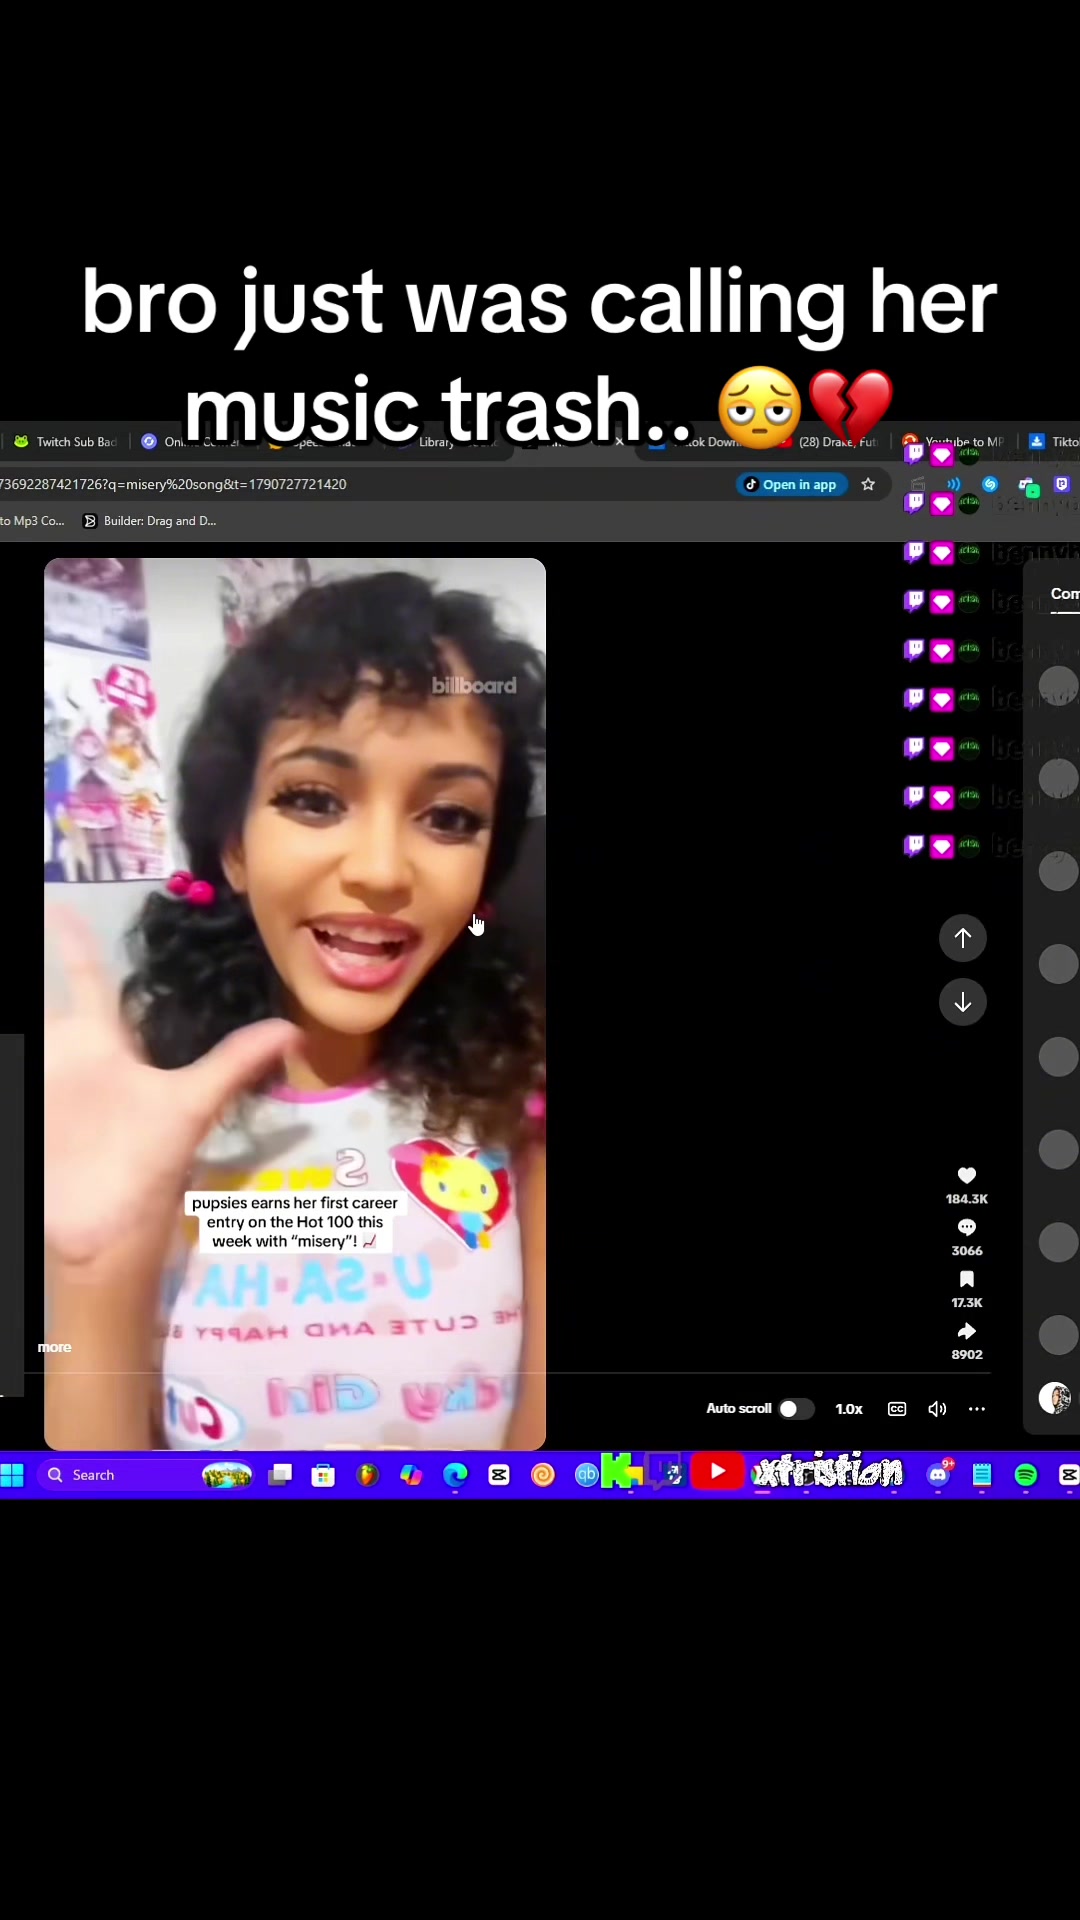Viewport: 1080px width, 1920px height.
Task: Open Microsoft Edge from the taskbar
Action: [455, 1475]
